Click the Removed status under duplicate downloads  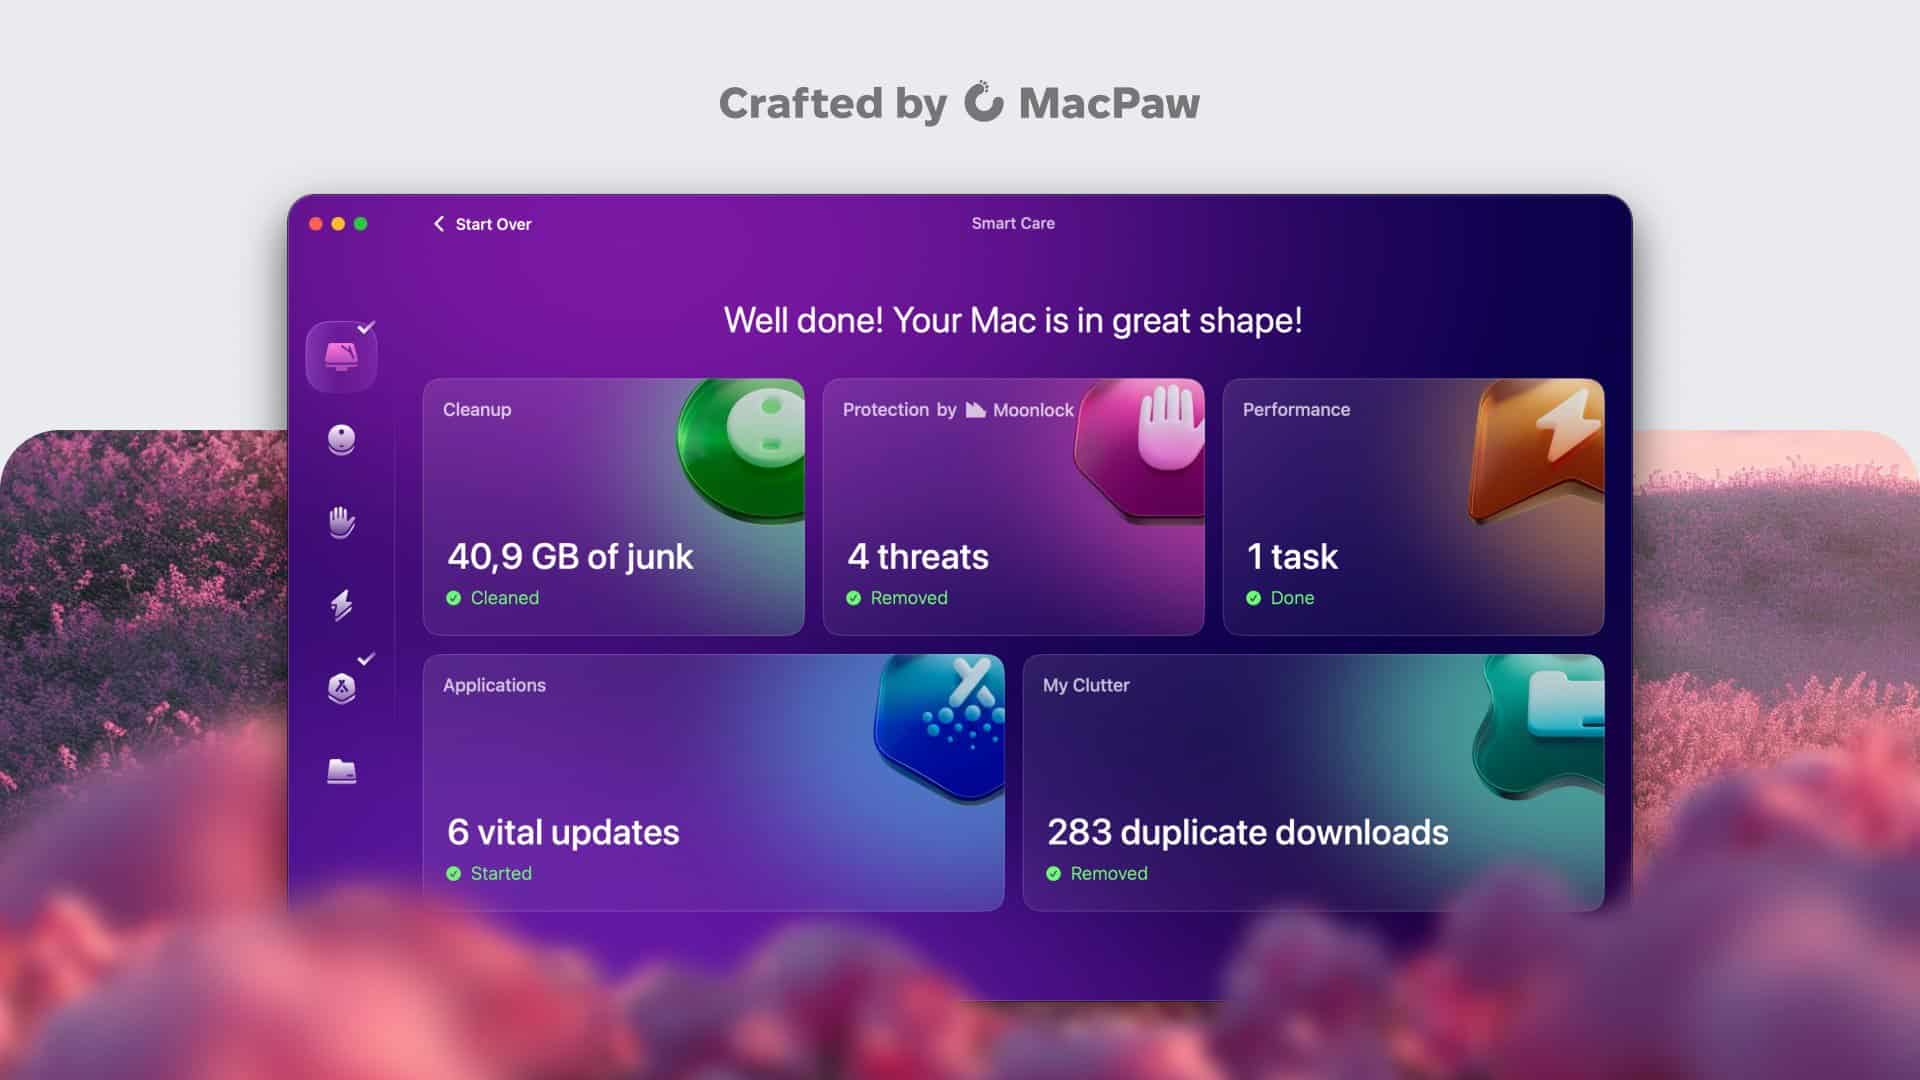(x=1109, y=874)
